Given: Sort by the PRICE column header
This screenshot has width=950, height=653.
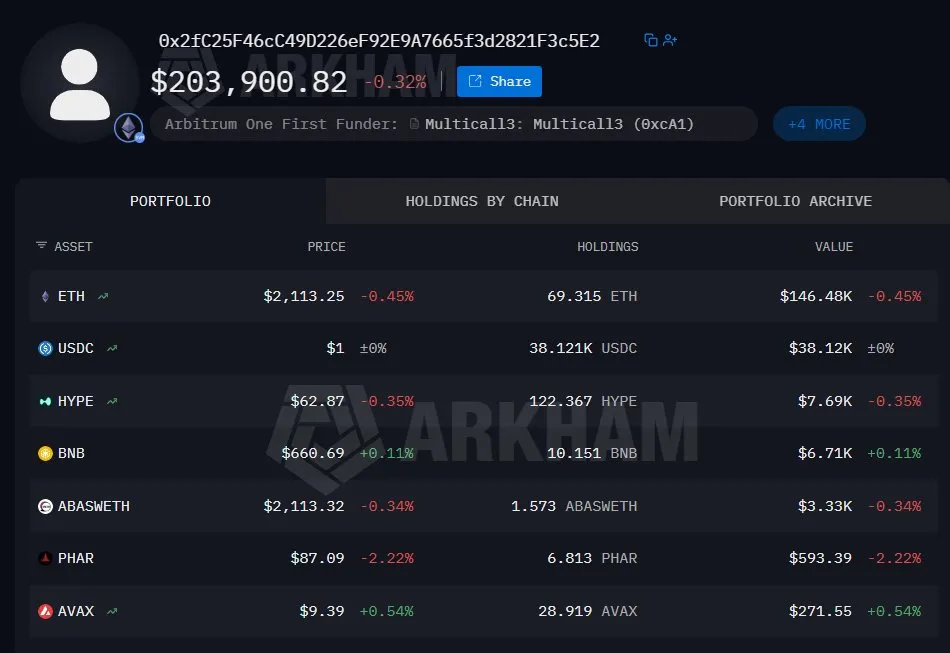Looking at the screenshot, I should click(x=327, y=247).
